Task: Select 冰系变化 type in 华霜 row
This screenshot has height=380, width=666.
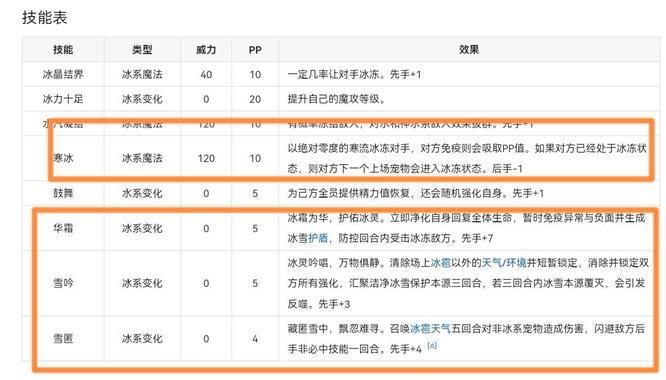Action: (x=142, y=228)
